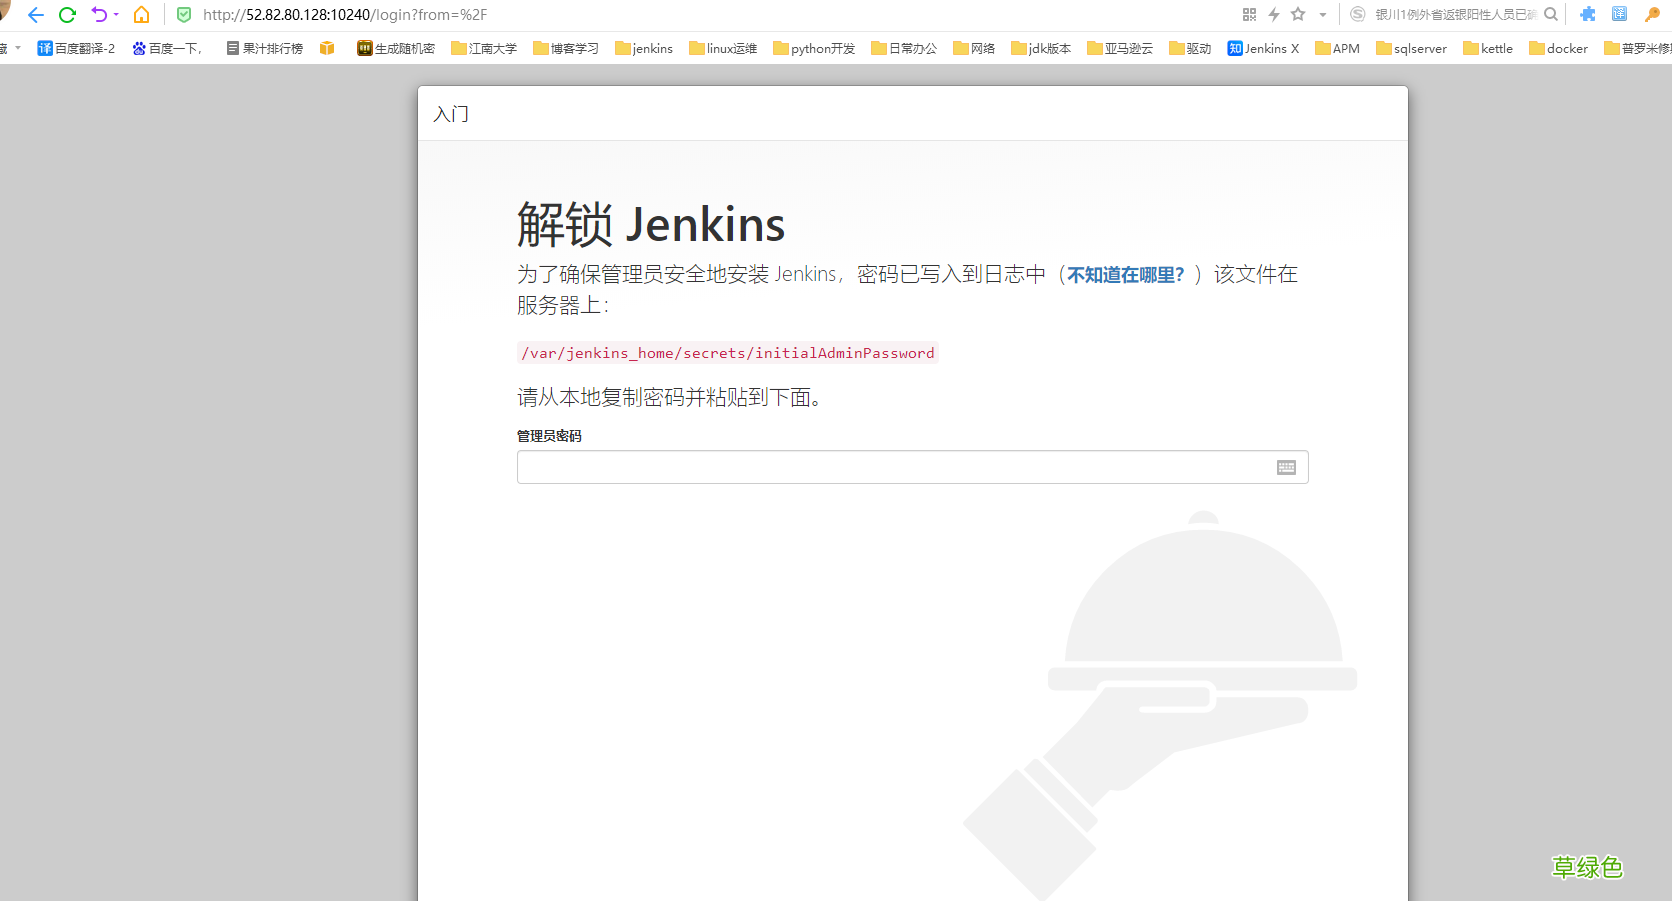The image size is (1672, 901).
Task: Expand the docker bookmarks folder
Action: [x=1558, y=48]
